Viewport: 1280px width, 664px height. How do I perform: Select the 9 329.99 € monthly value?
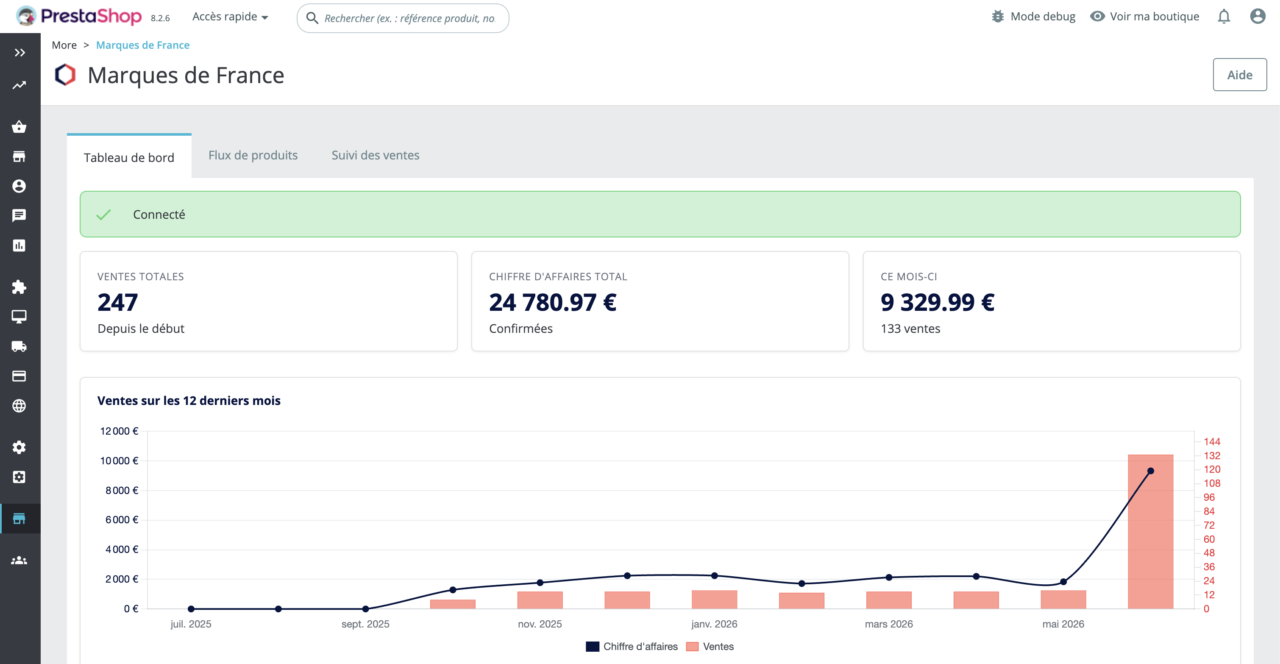click(x=938, y=302)
